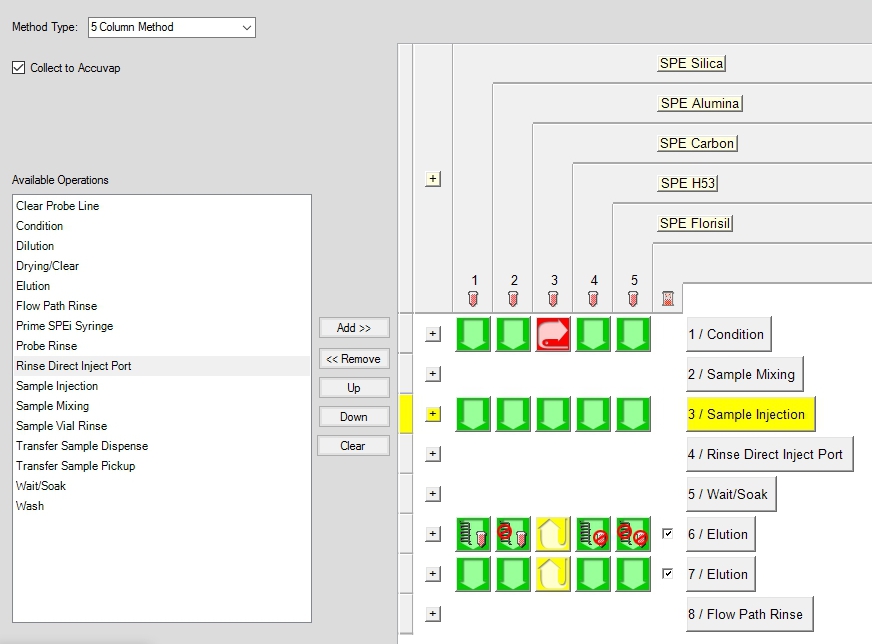Click the SPE Carbon column label
Screen dimensions: 872x644
[697, 143]
